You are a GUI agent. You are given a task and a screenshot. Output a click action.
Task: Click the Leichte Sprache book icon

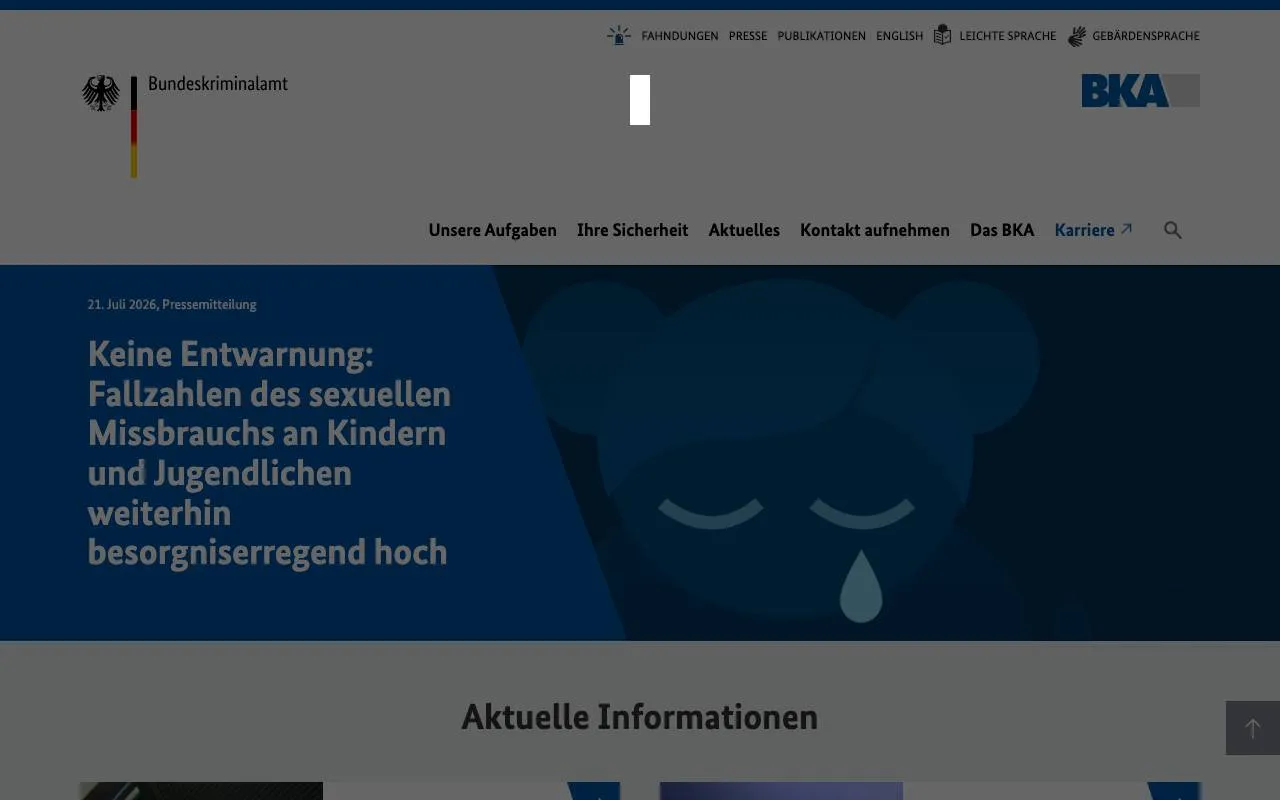tap(943, 35)
